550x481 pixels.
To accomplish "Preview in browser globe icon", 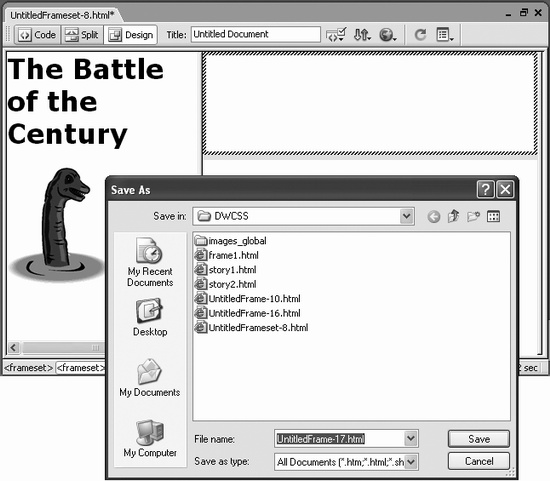I will 387,34.
